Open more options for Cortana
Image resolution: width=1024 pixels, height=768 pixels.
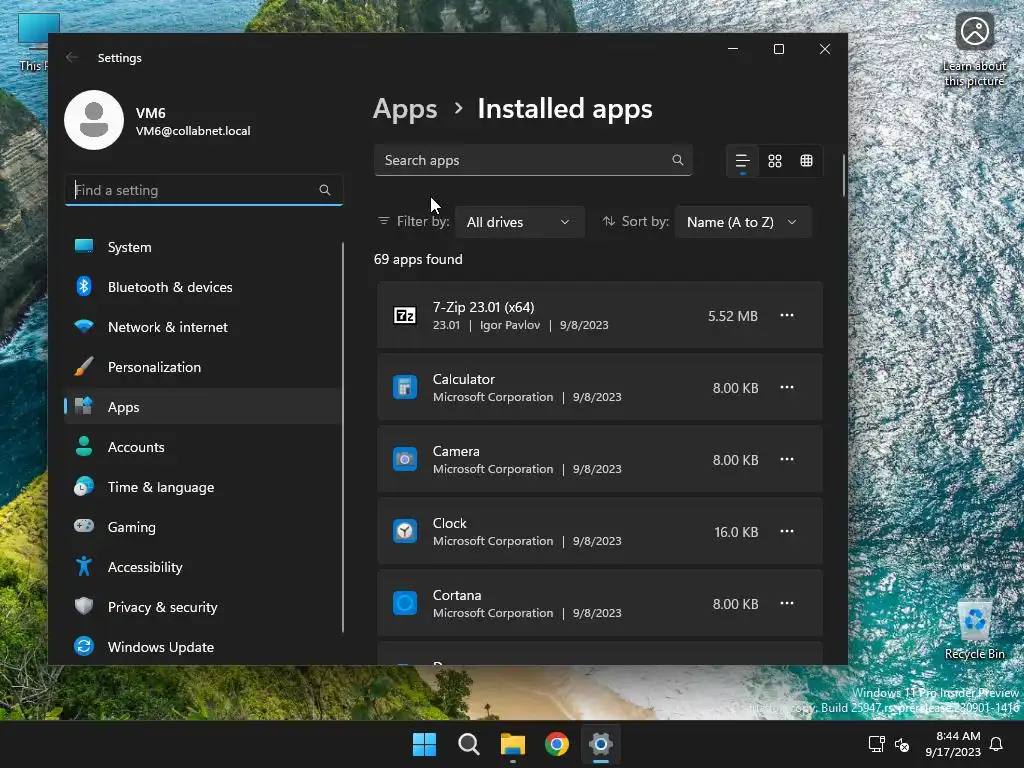787,603
